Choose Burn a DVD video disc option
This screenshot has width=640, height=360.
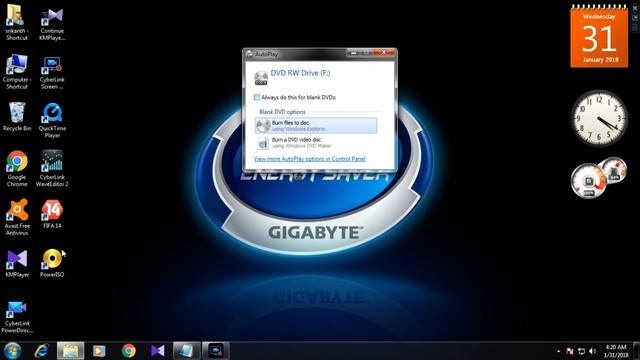(x=316, y=142)
